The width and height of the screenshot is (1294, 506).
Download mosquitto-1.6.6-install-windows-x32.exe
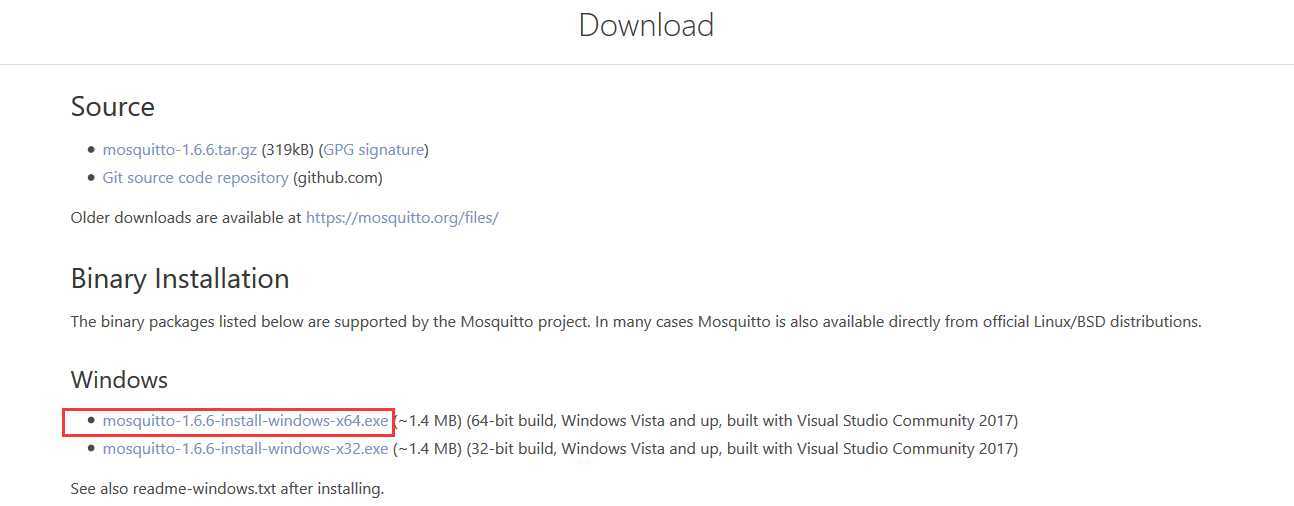pyautogui.click(x=245, y=449)
